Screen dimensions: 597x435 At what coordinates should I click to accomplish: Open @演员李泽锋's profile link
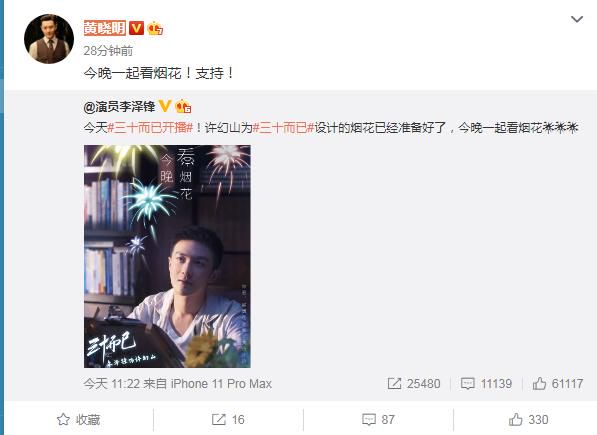(x=120, y=107)
